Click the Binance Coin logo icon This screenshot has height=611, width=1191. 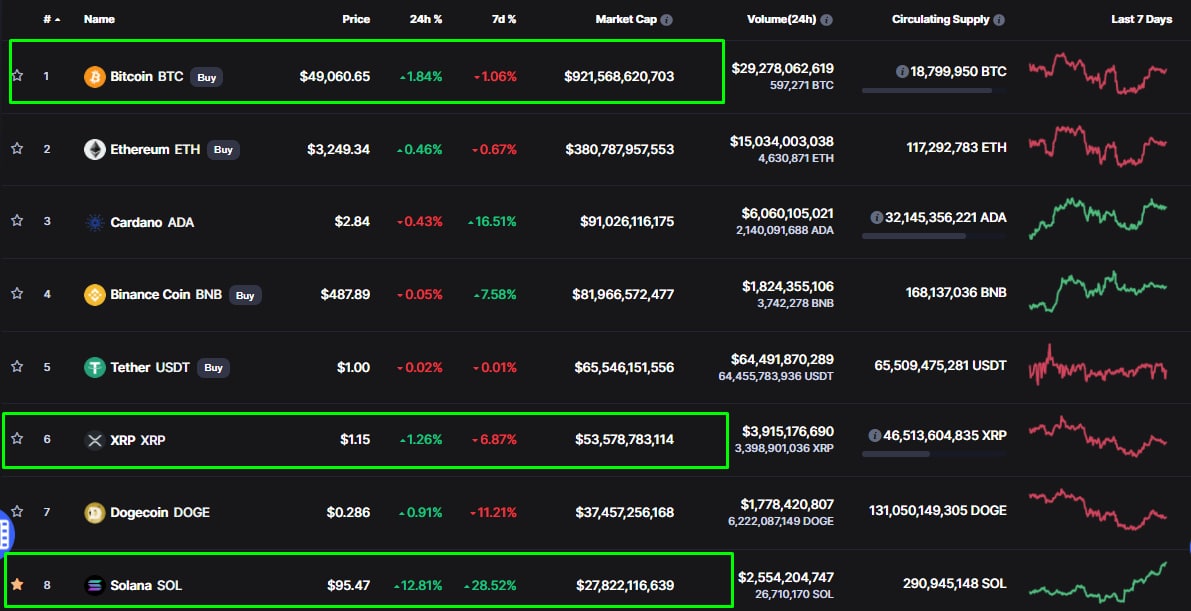95,295
